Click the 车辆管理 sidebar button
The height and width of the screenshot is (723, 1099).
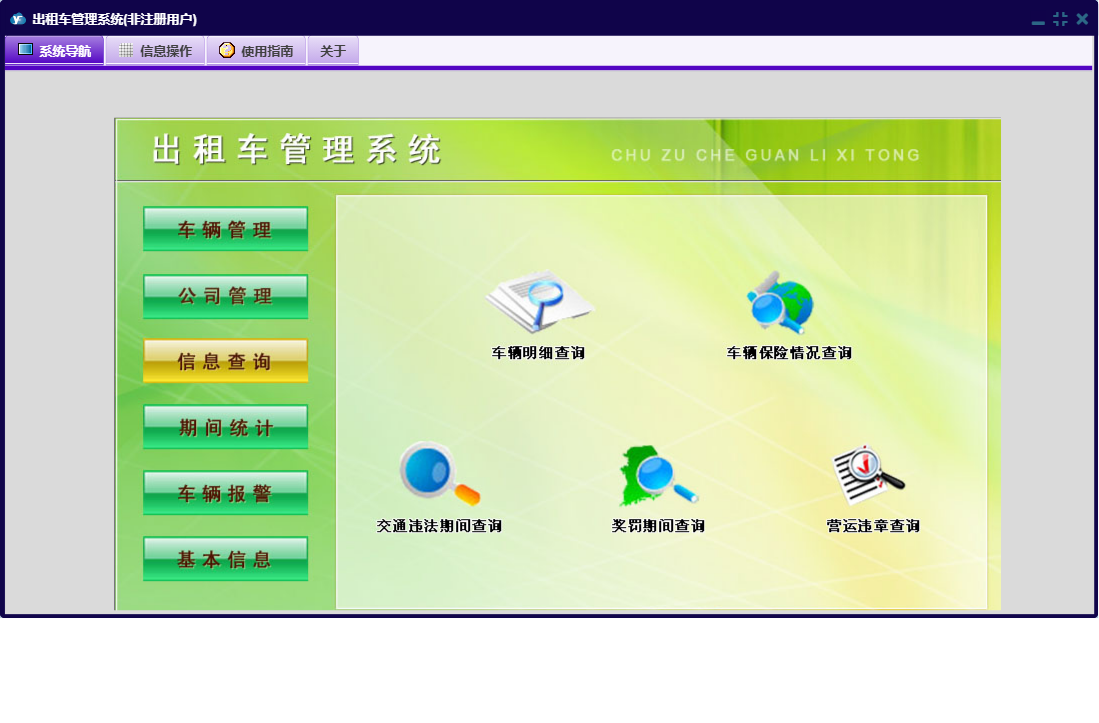(225, 228)
